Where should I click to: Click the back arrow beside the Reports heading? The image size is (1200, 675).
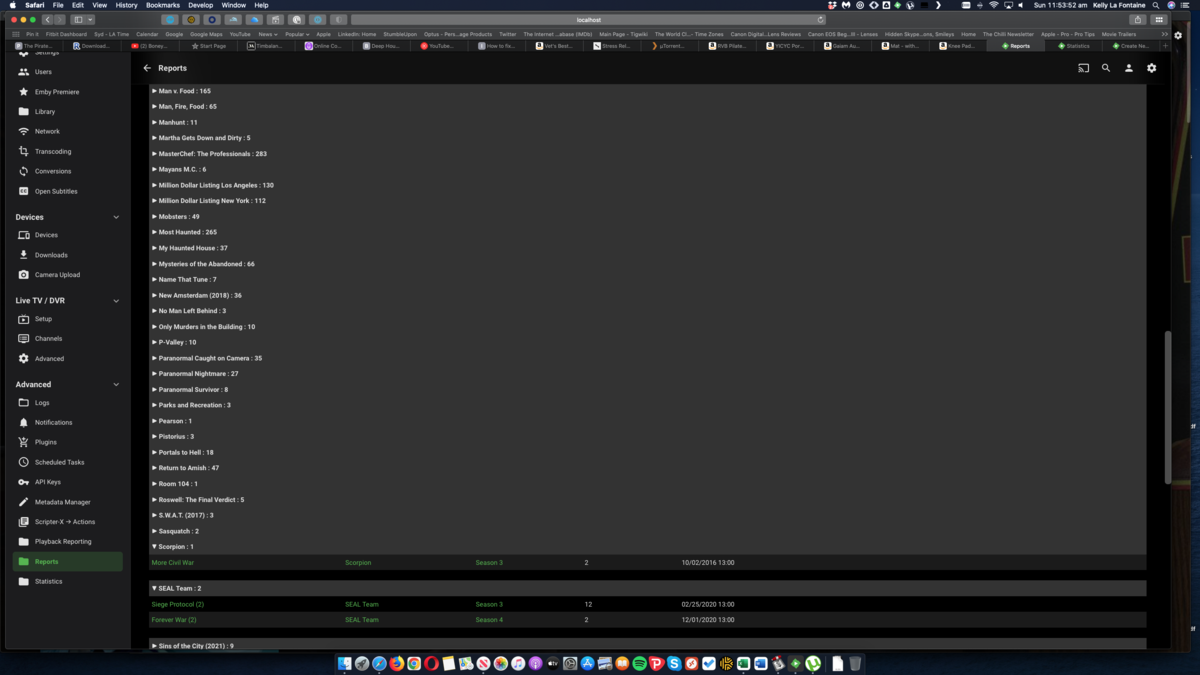(x=148, y=67)
